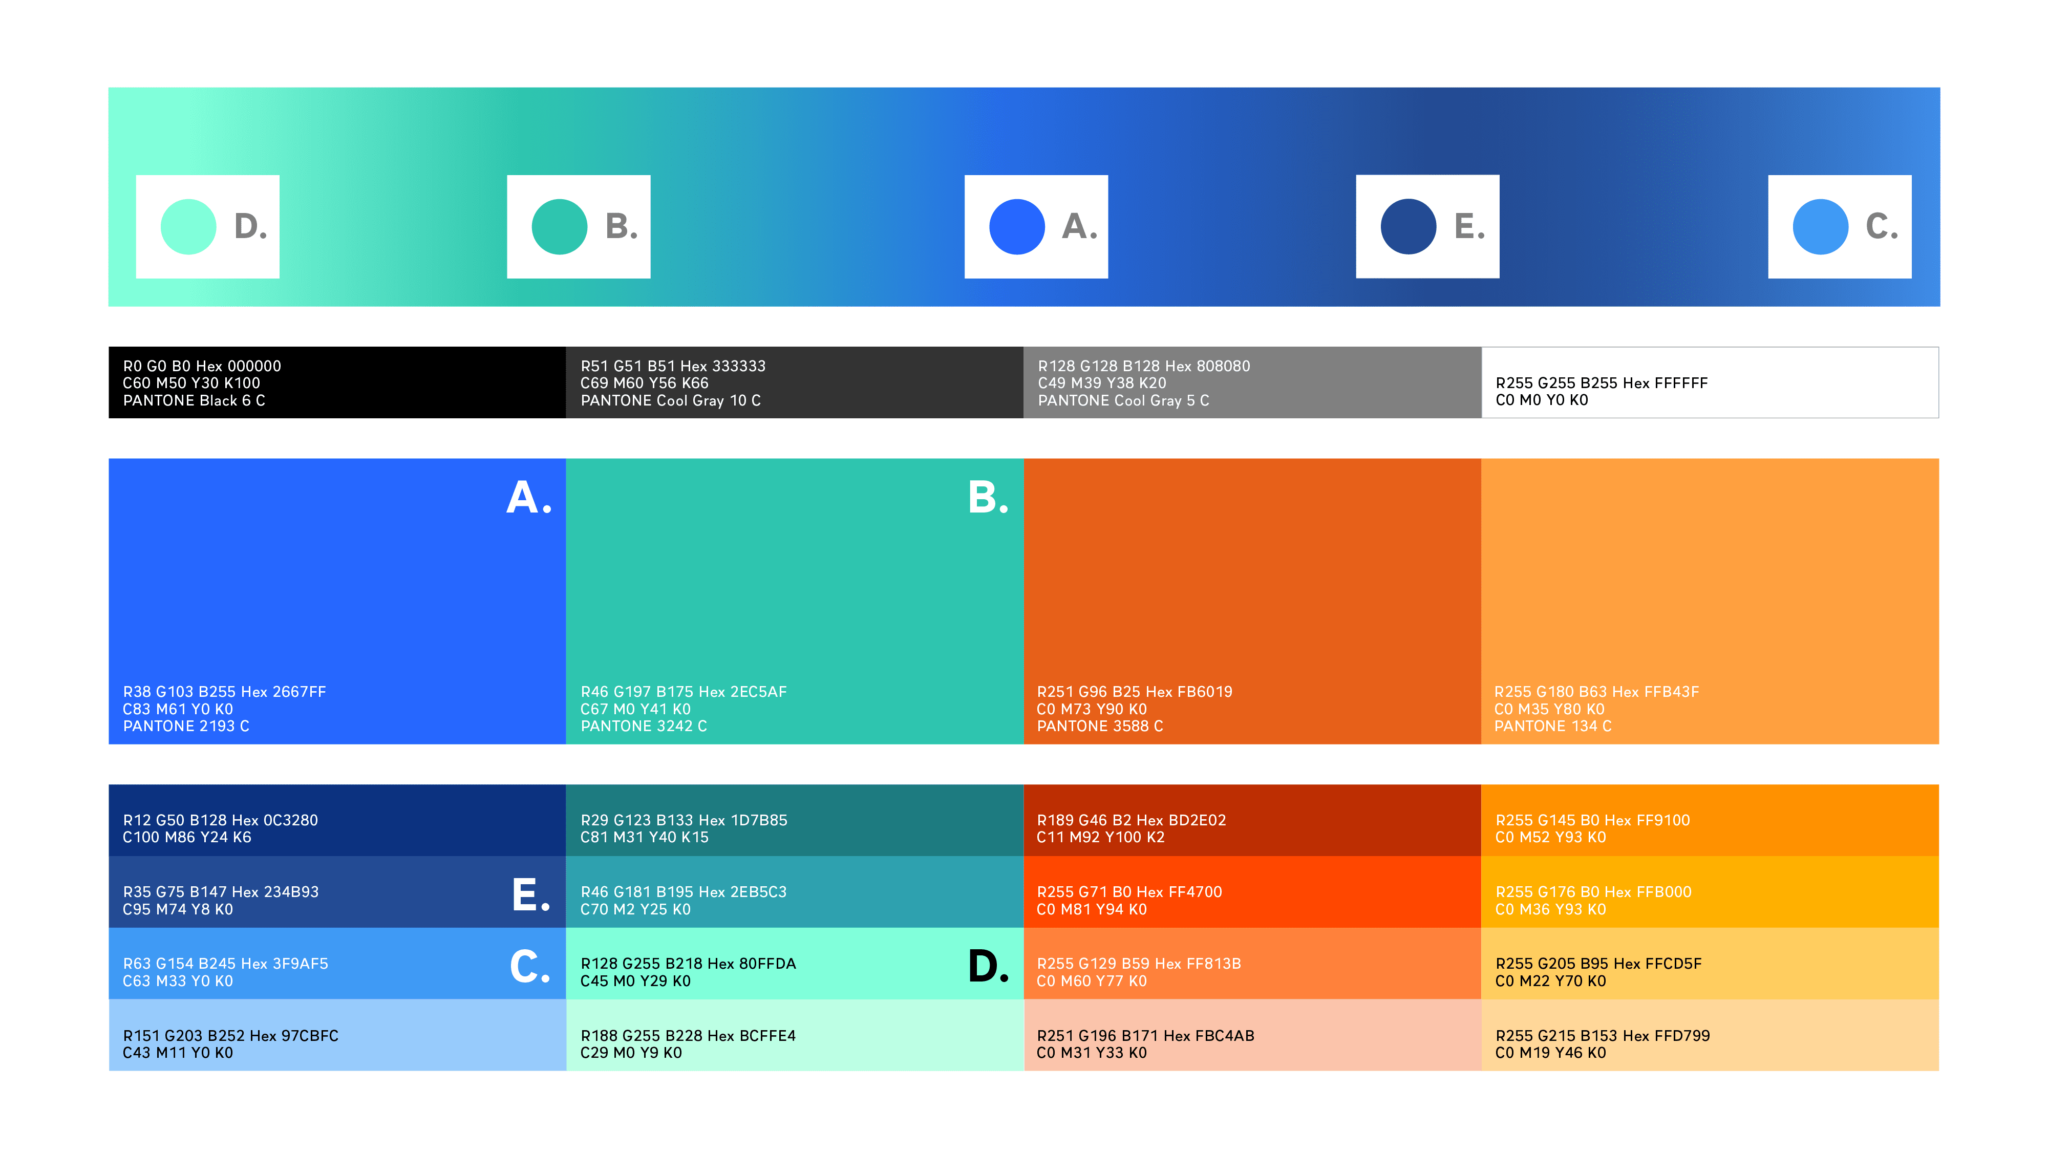Select the amber Hex FFB000 swatch
2048x1152 pixels.
(x=1710, y=892)
